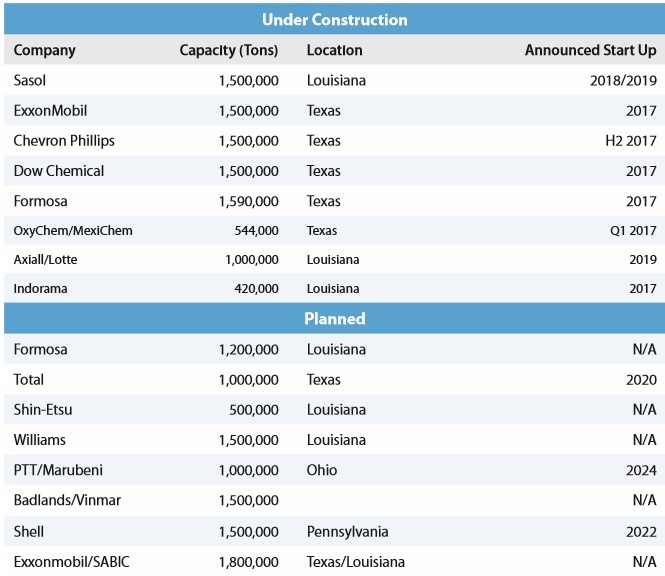Click the 'Capacity (Tons)' column header
Viewport: 665px width, 576px height.
click(229, 50)
